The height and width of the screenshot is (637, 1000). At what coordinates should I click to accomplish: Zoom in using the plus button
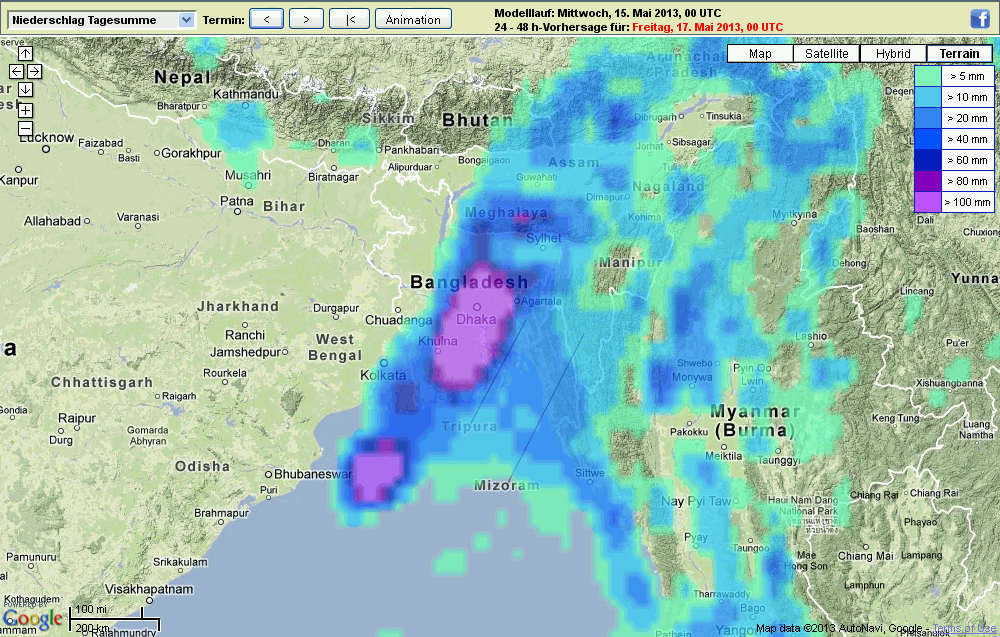click(26, 110)
